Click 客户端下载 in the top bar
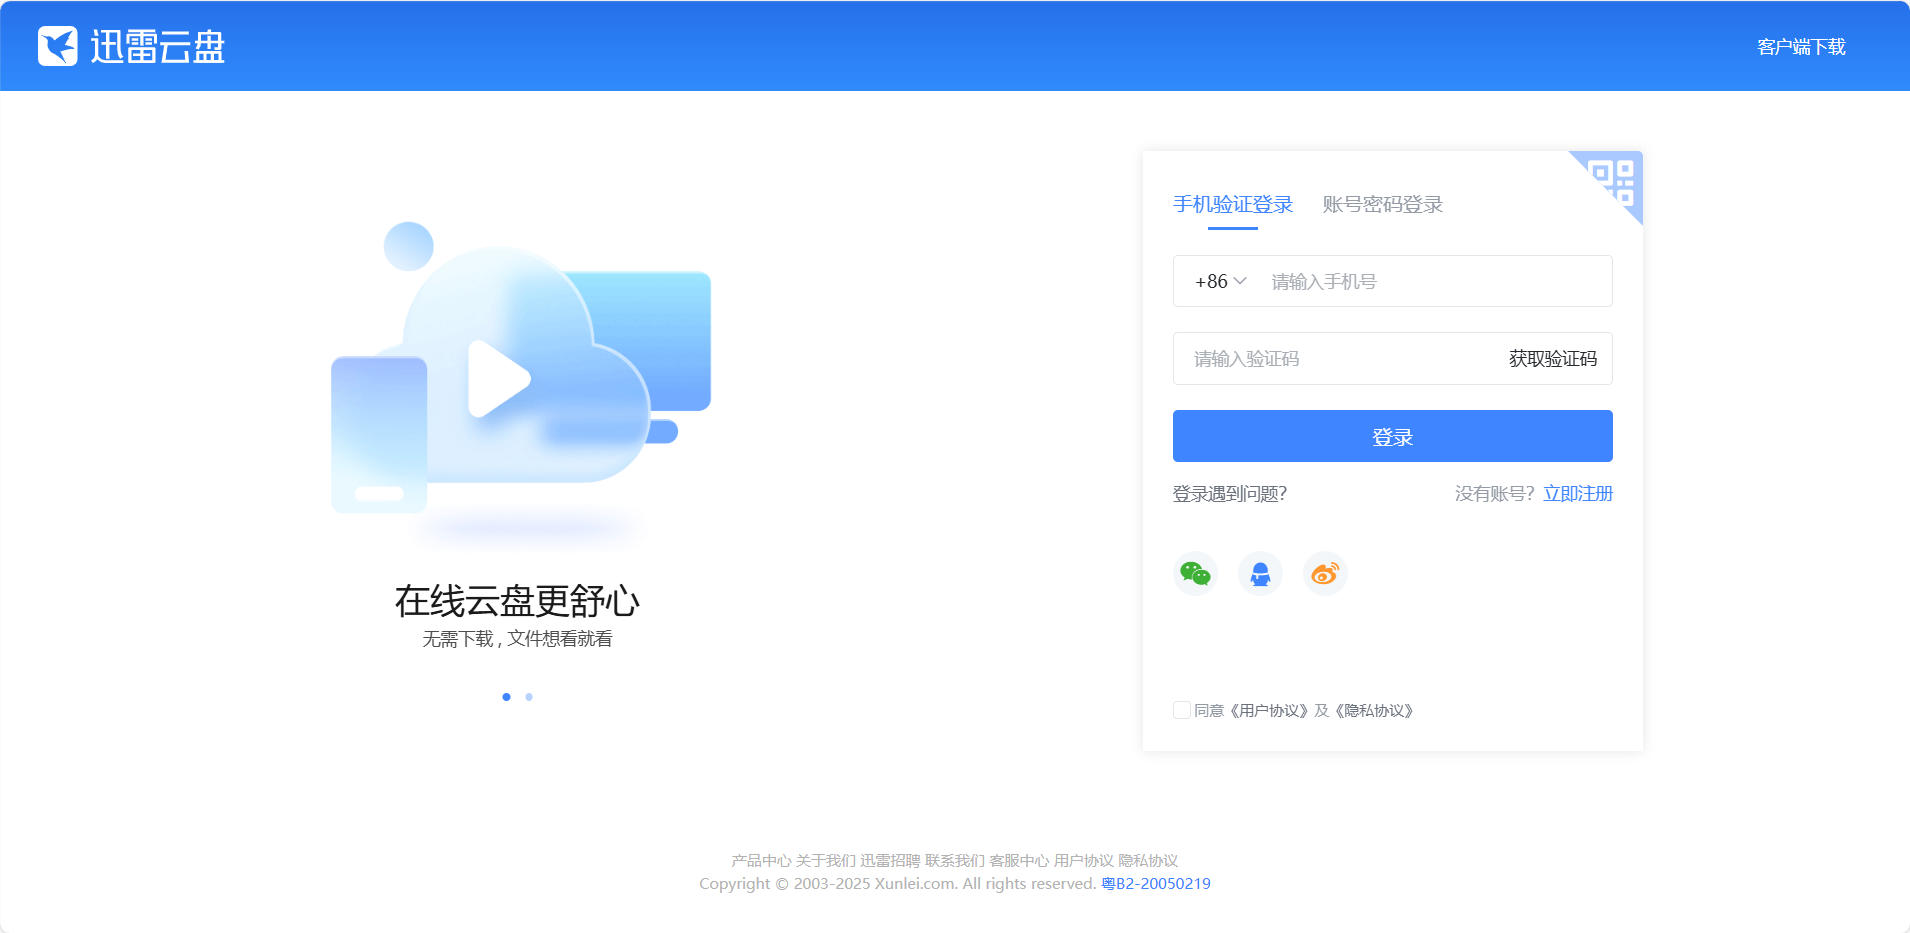The height and width of the screenshot is (933, 1910). pos(1800,46)
